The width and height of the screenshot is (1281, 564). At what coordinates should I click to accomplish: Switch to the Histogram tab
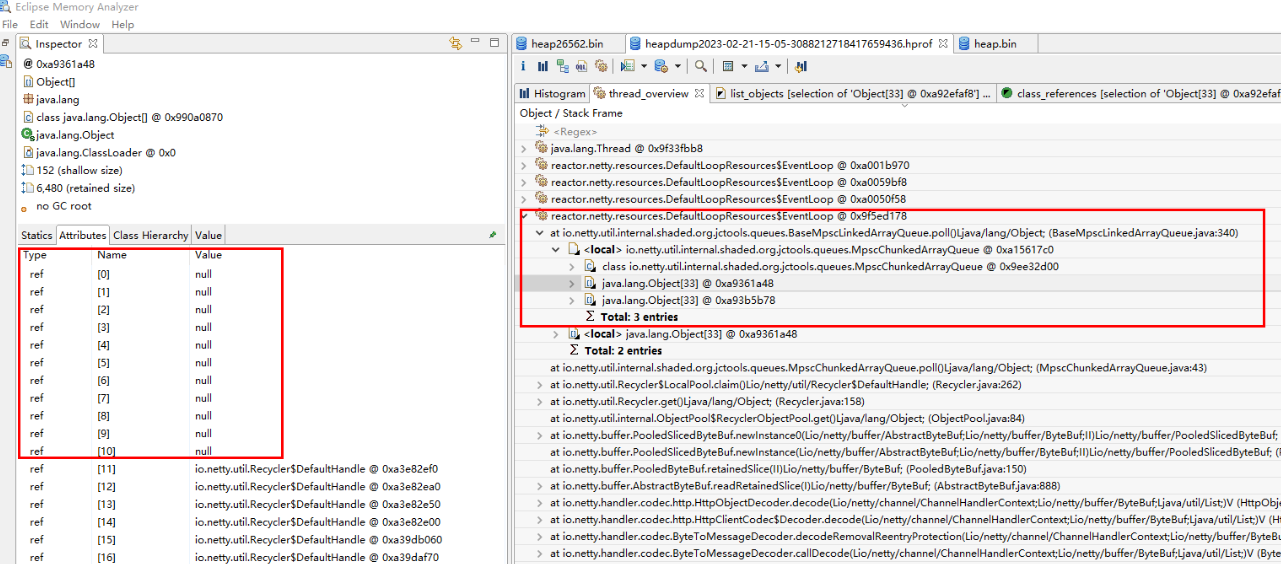pos(551,93)
